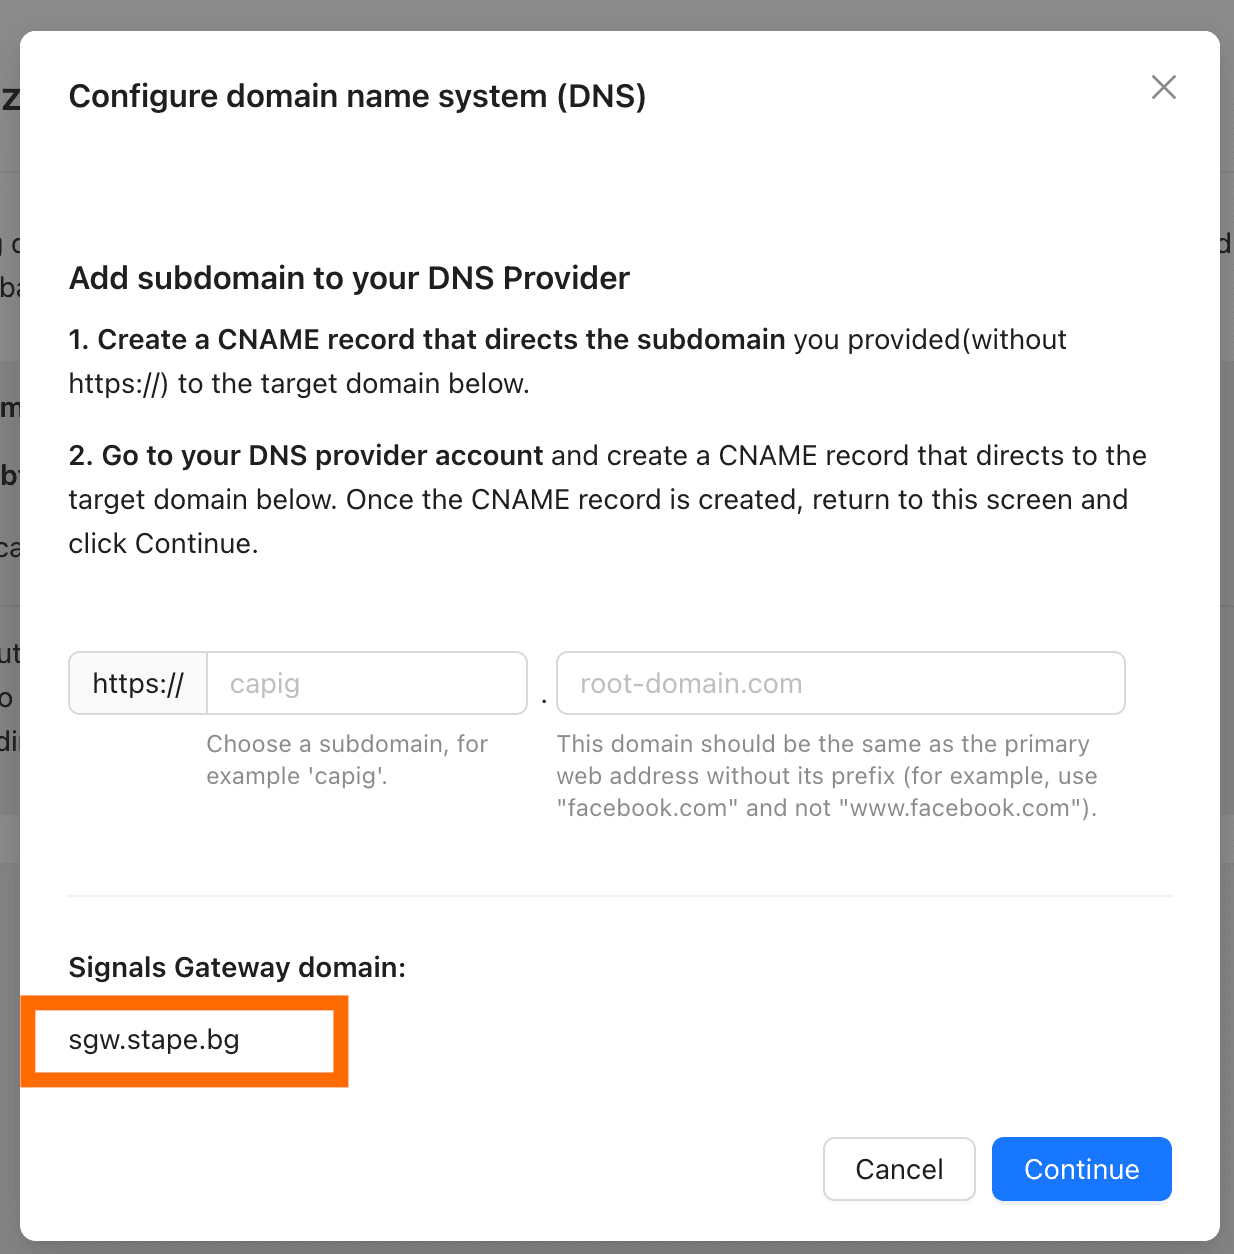Click the 'root-domain.com' input field
The image size is (1234, 1254).
pyautogui.click(x=840, y=683)
